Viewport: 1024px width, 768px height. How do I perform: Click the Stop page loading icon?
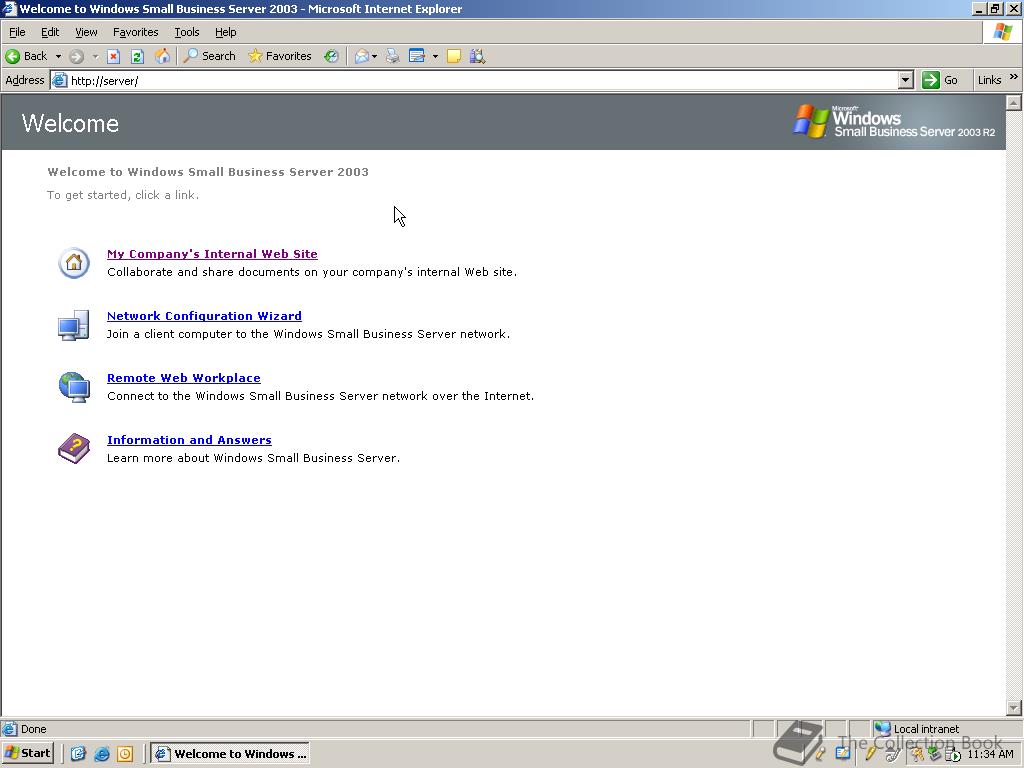[114, 56]
